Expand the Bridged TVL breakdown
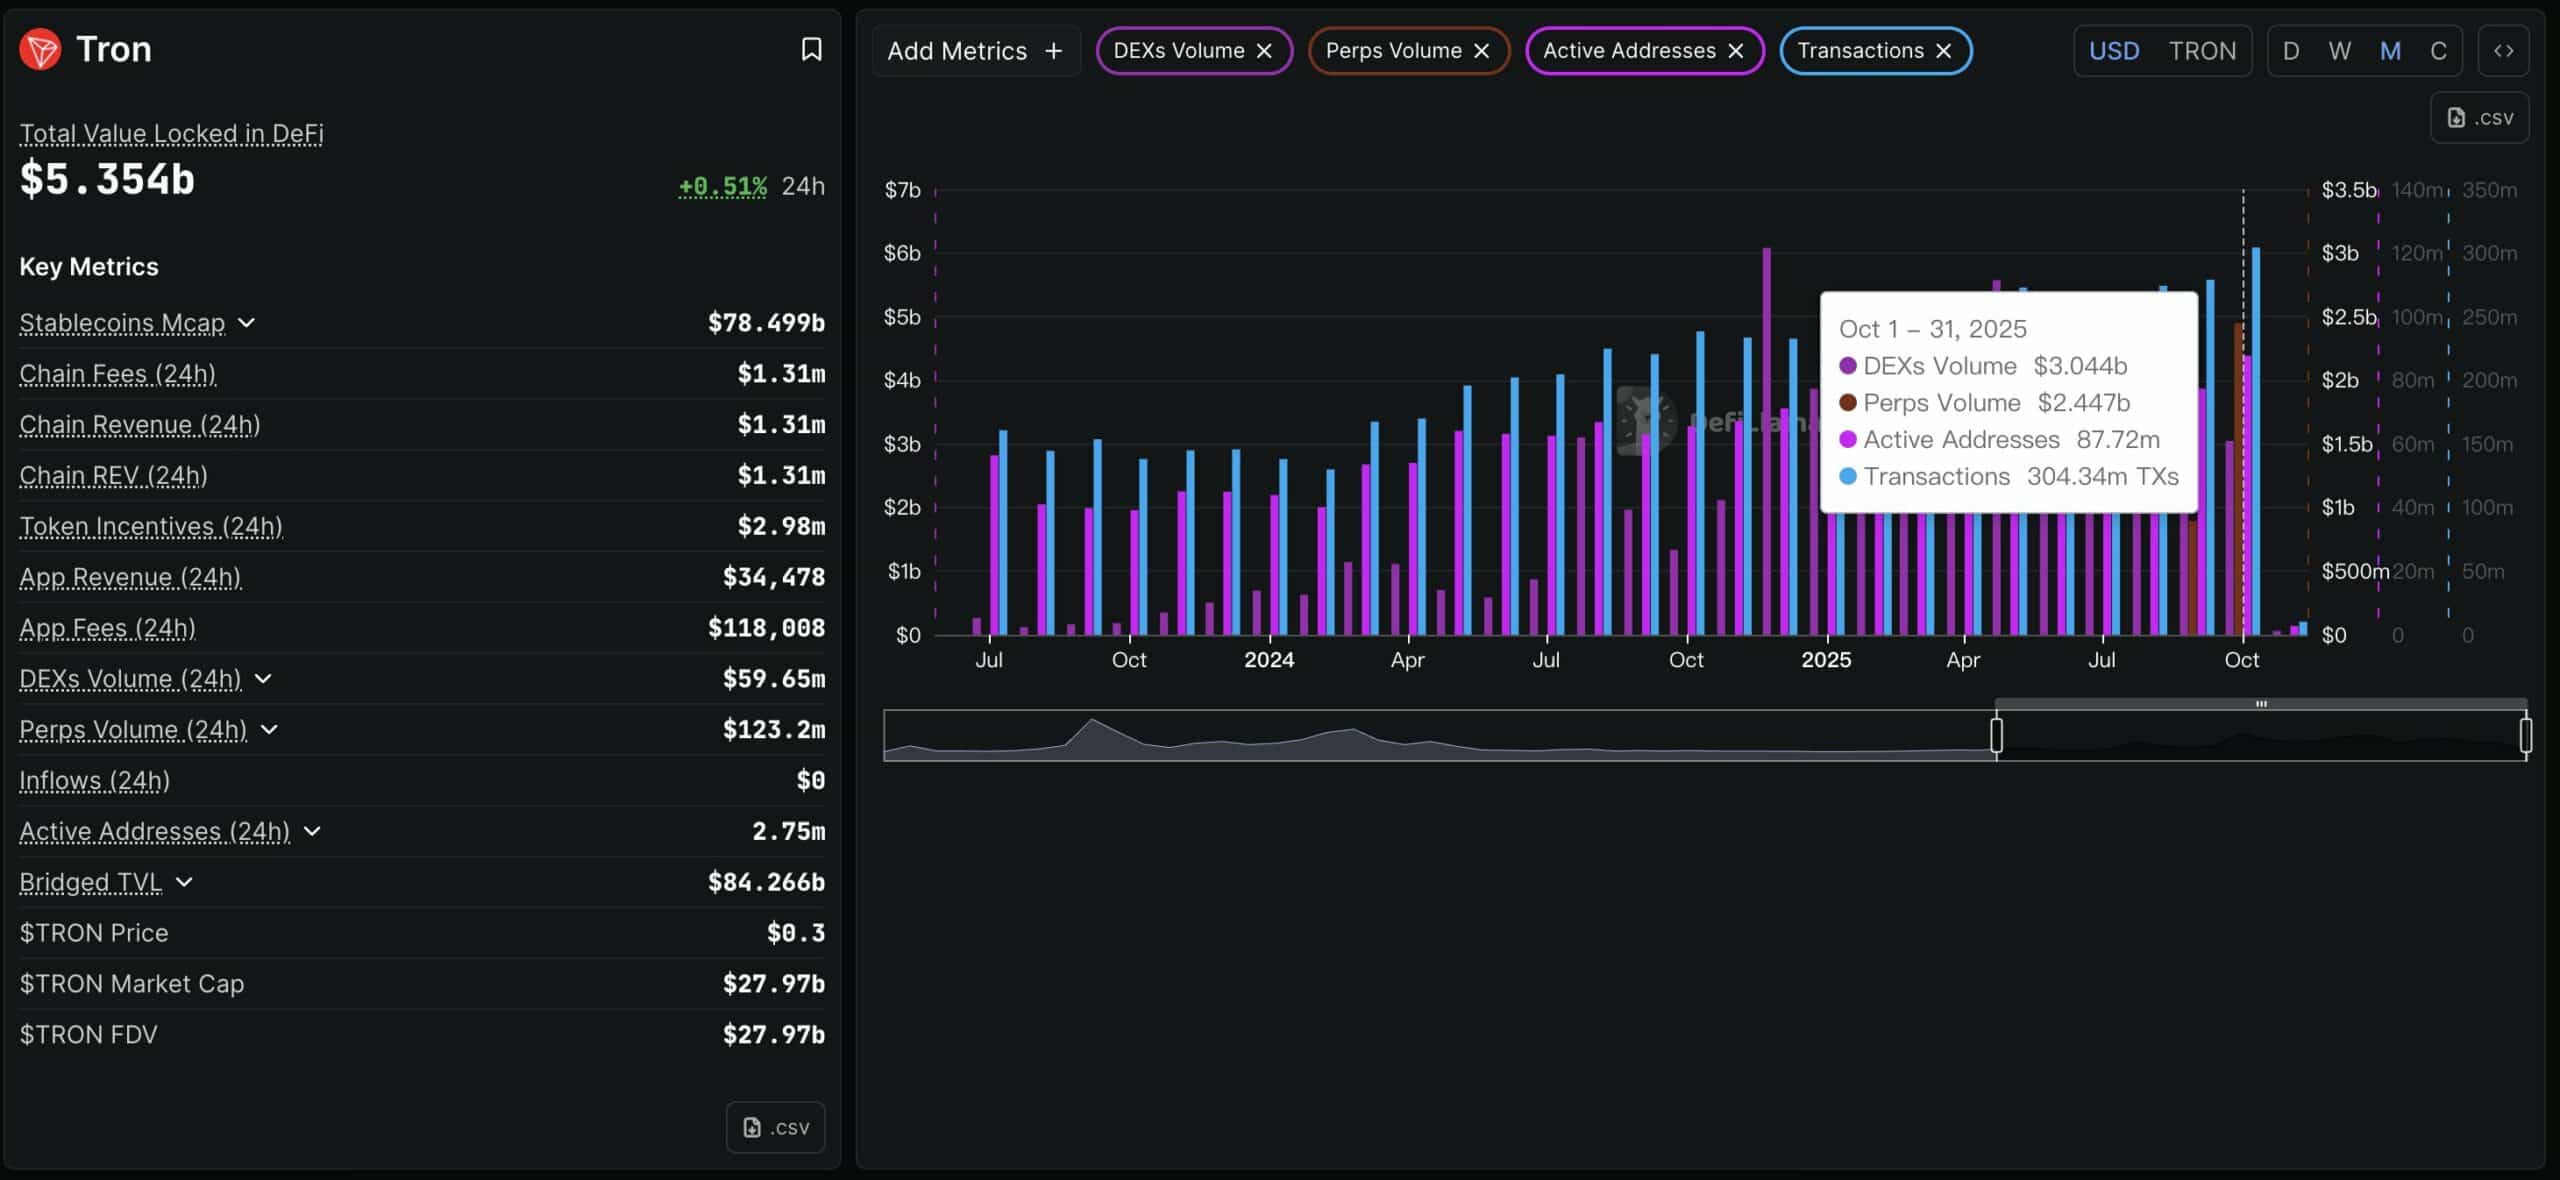 (x=183, y=883)
